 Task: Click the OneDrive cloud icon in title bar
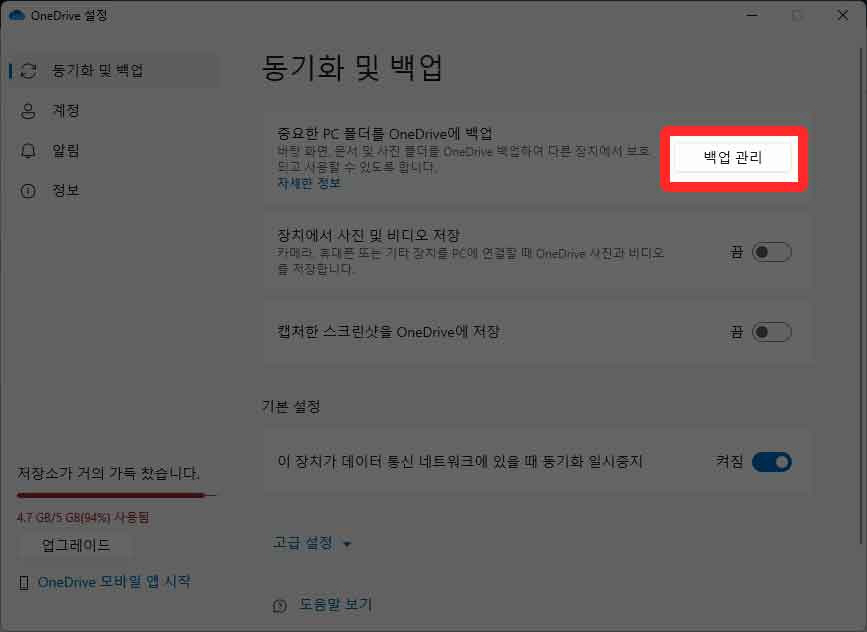(17, 15)
